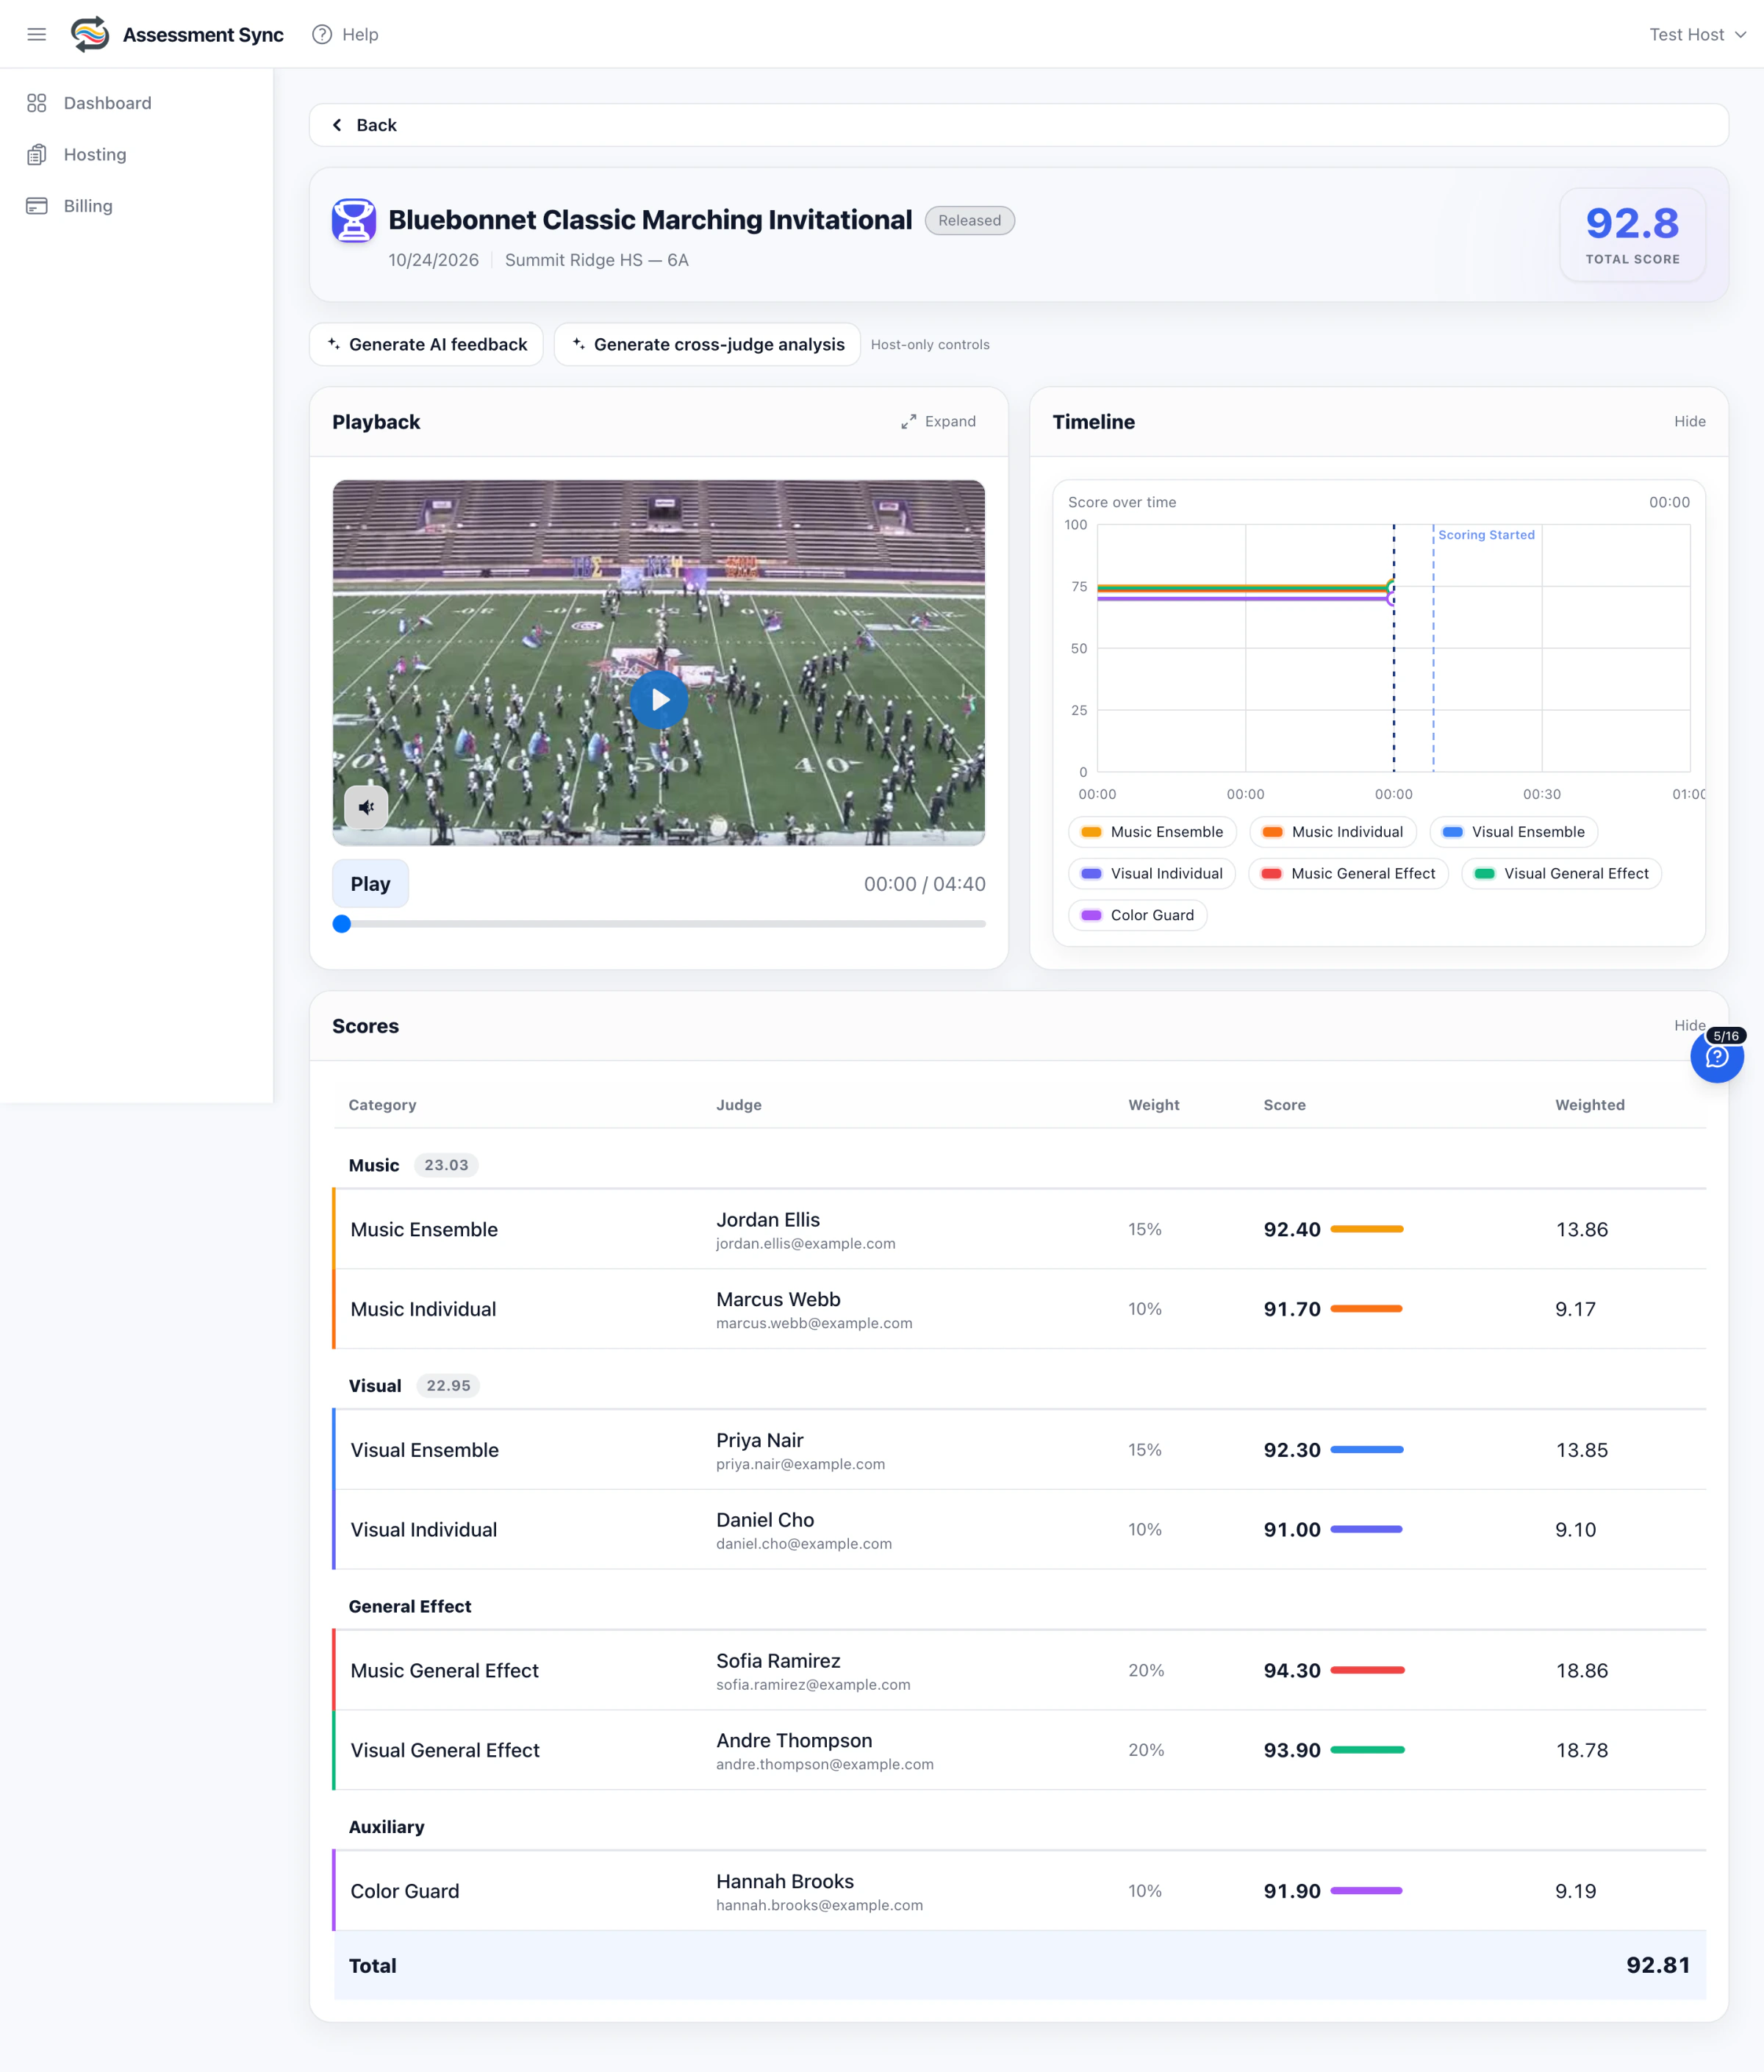Open the floating help chat icon
Viewport: 1764px width, 2072px height.
pyautogui.click(x=1716, y=1056)
